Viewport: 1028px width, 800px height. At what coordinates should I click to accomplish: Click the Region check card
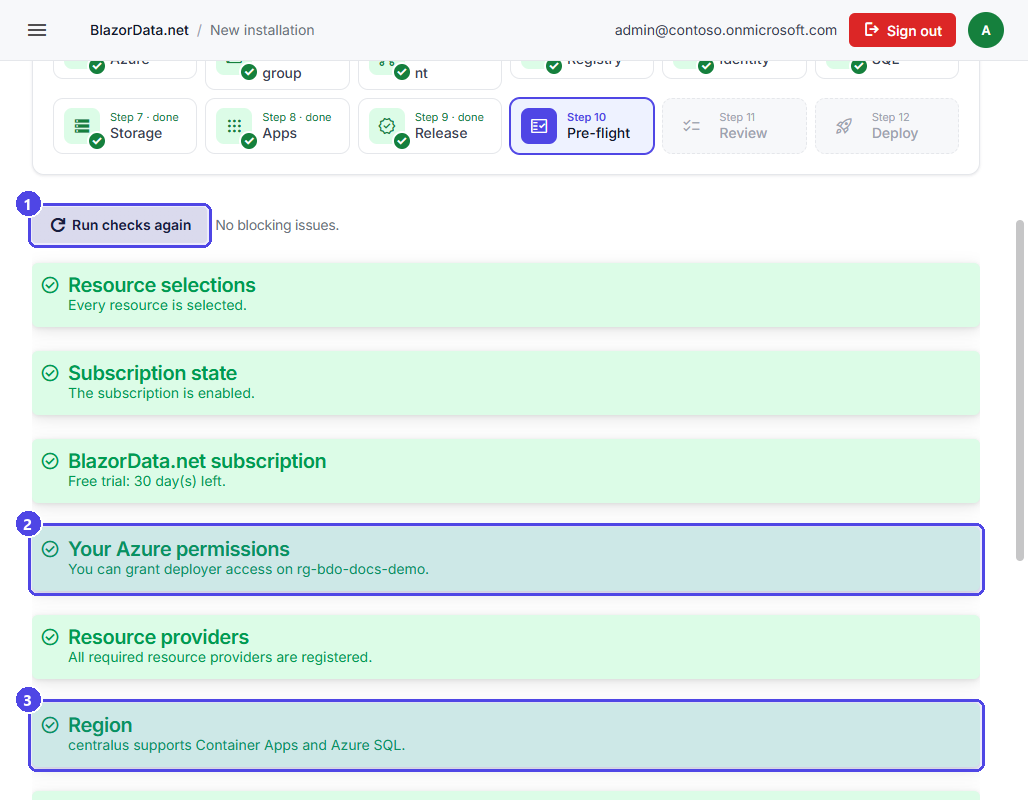click(506, 735)
